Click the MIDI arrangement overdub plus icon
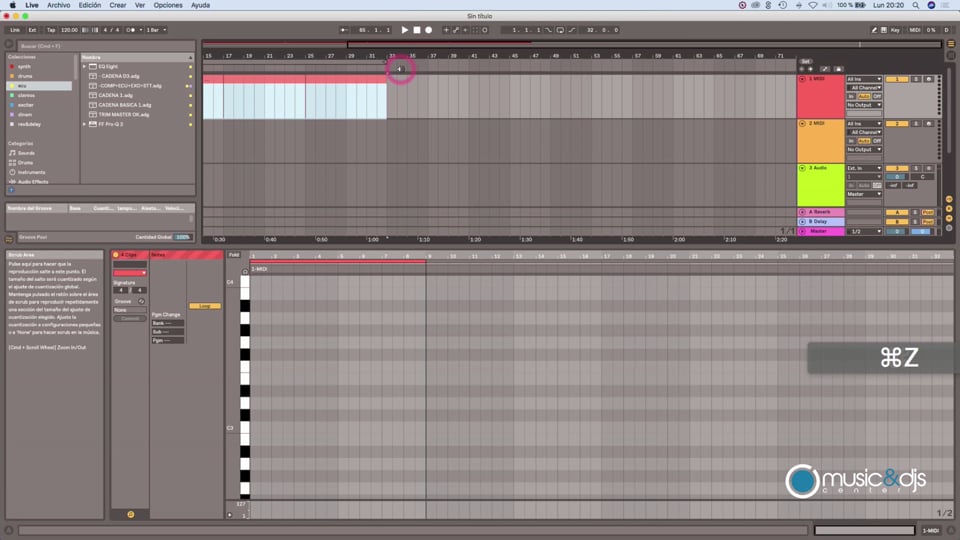This screenshot has width=960, height=540. [x=446, y=29]
